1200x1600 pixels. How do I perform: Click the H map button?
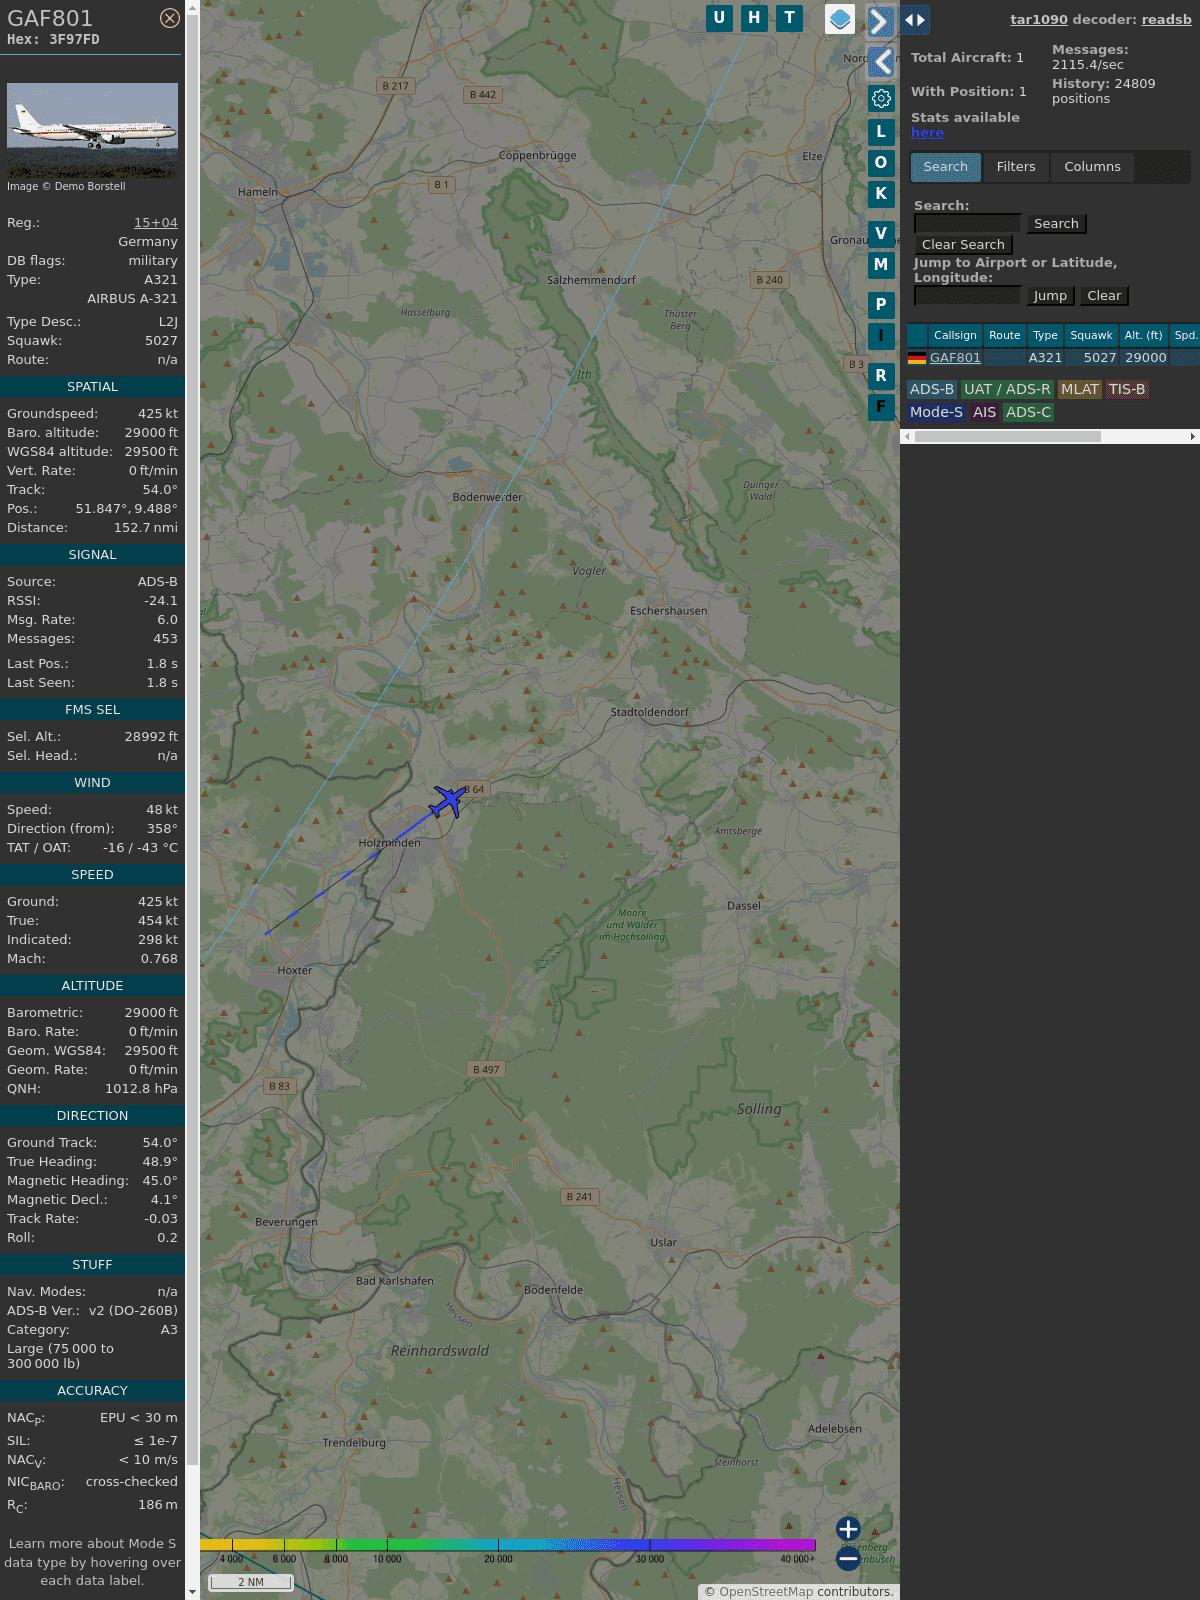(754, 18)
